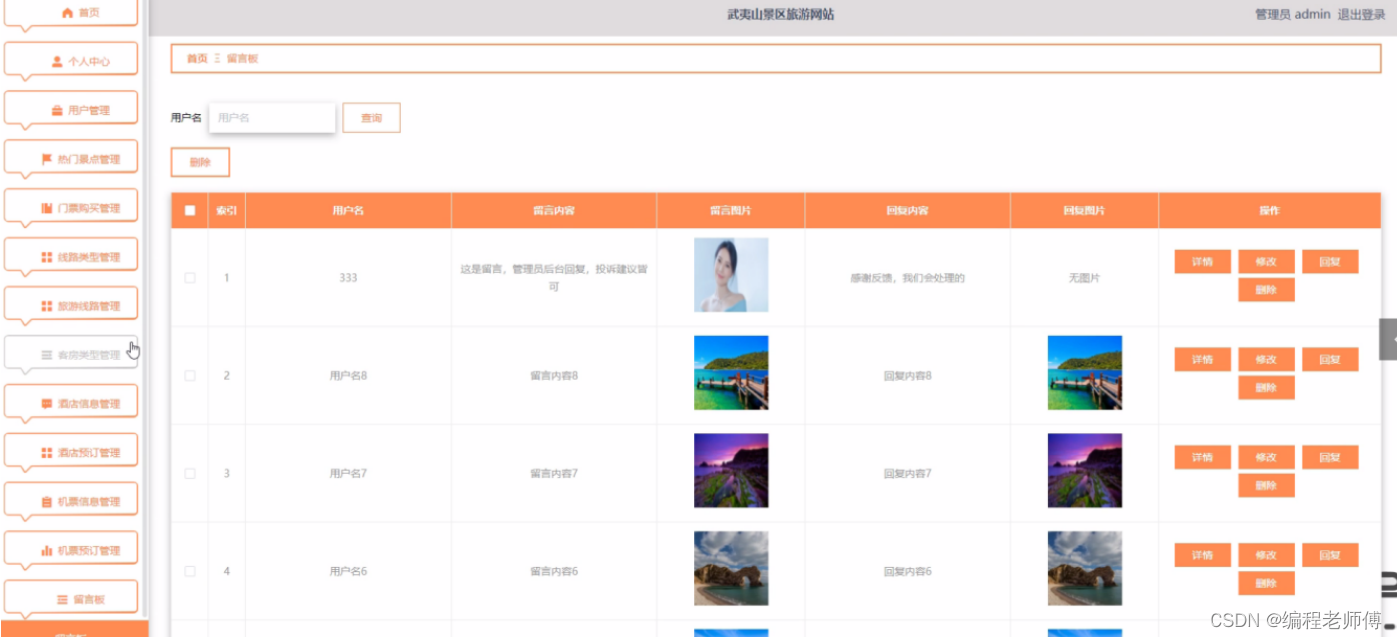Click the cell text 感谢反馈，我们会处理的
The width and height of the screenshot is (1397, 639).
(907, 278)
